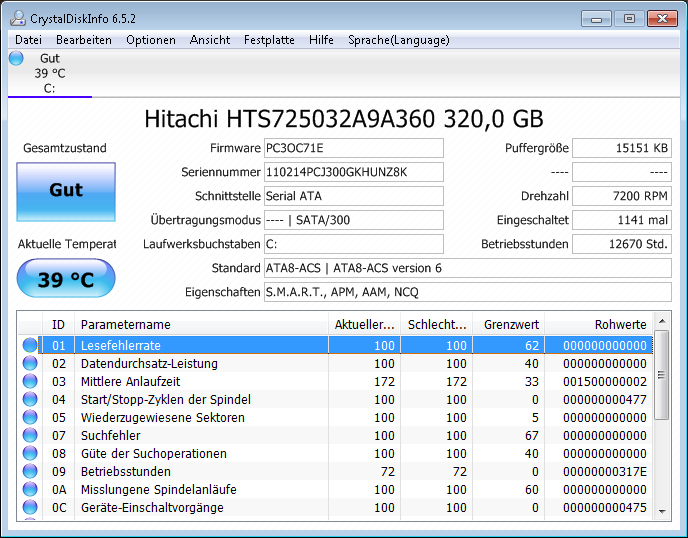Viewport: 688px width, 538px height.
Task: Click the Standard field ATA8-ACS version 6
Action: point(468,268)
